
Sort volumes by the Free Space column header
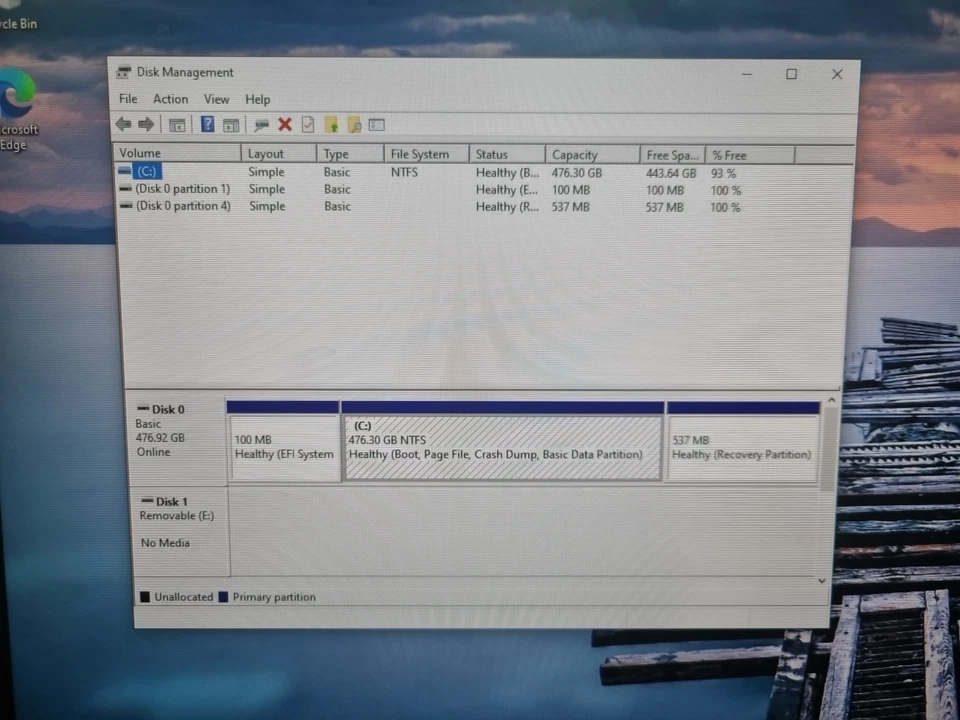[x=670, y=154]
